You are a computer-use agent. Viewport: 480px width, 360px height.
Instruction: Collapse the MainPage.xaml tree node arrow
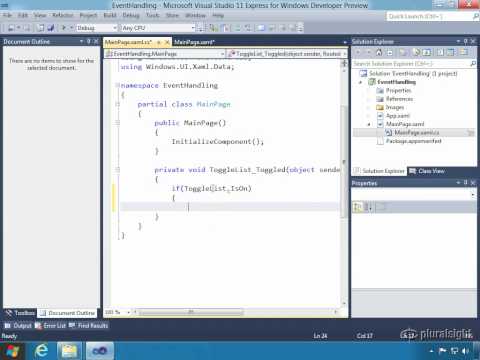tap(369, 124)
